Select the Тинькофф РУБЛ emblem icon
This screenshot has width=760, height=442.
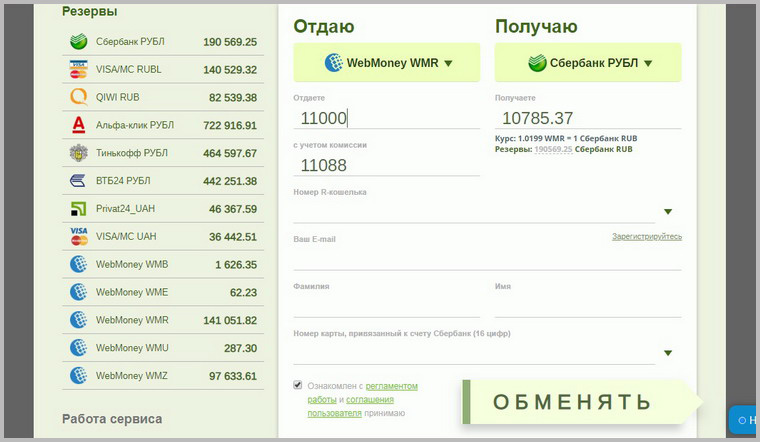pos(79,153)
